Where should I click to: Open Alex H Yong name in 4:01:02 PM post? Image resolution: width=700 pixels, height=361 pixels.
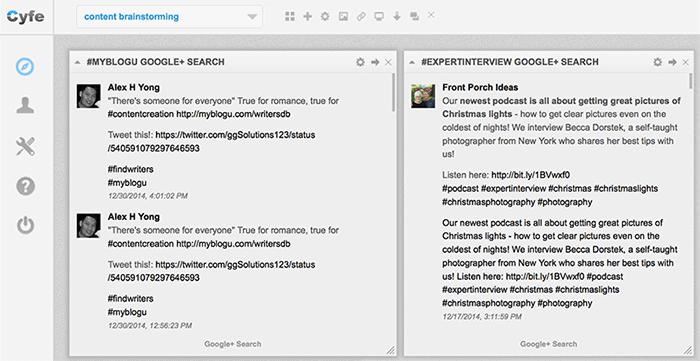[133, 87]
